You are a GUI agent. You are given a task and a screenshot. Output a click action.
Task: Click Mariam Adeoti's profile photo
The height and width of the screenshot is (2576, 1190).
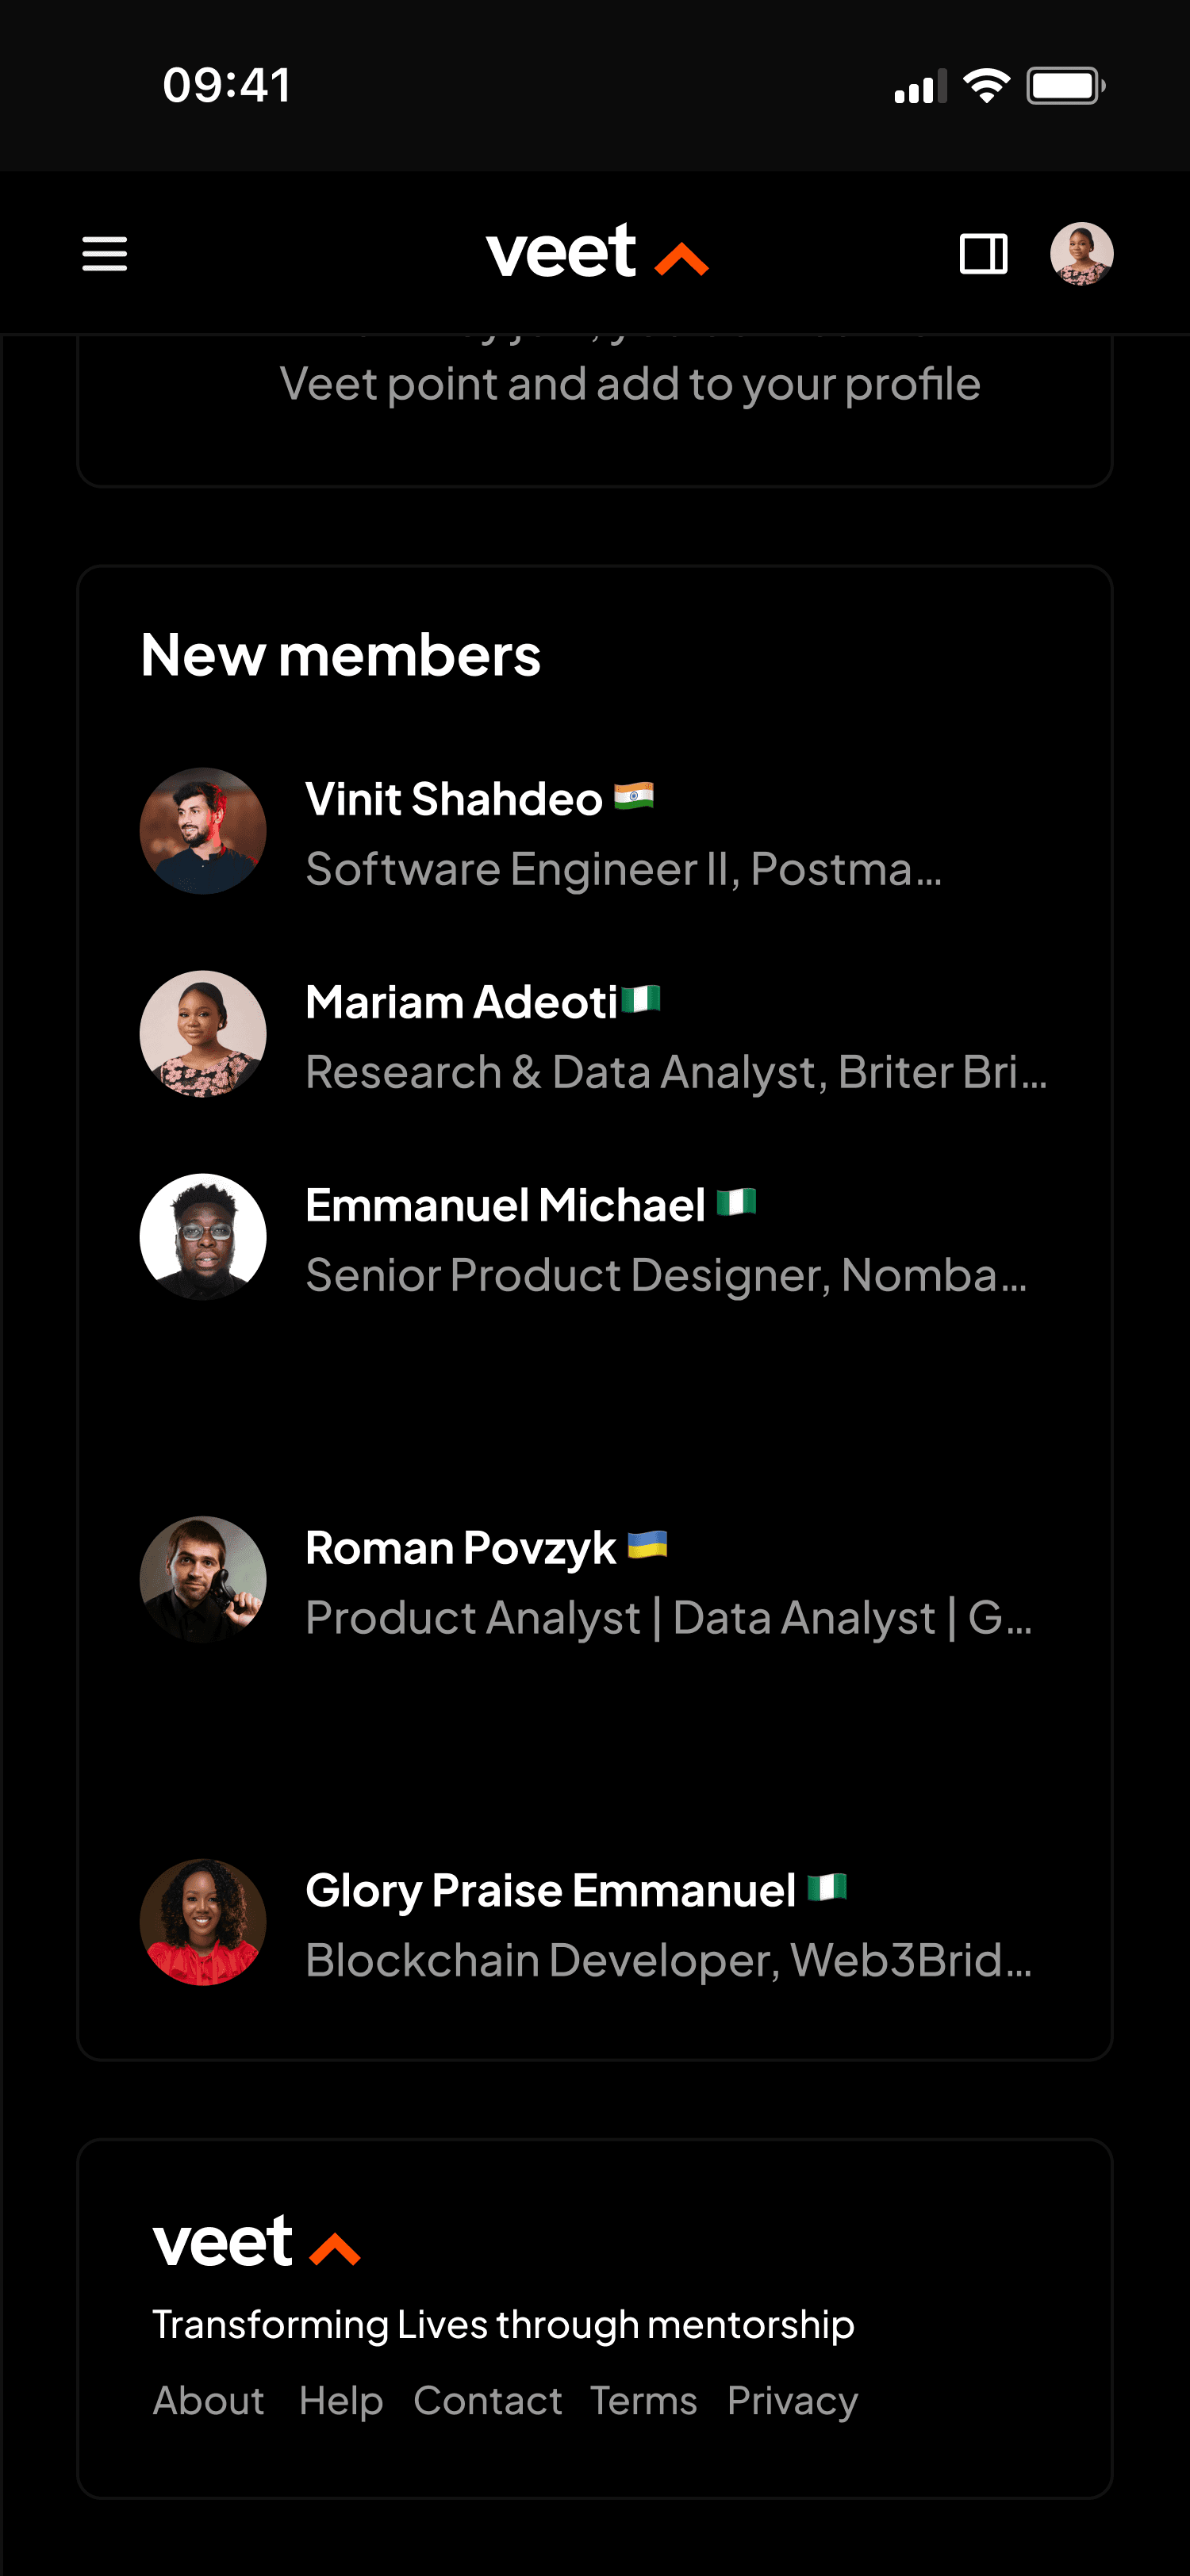(203, 1034)
